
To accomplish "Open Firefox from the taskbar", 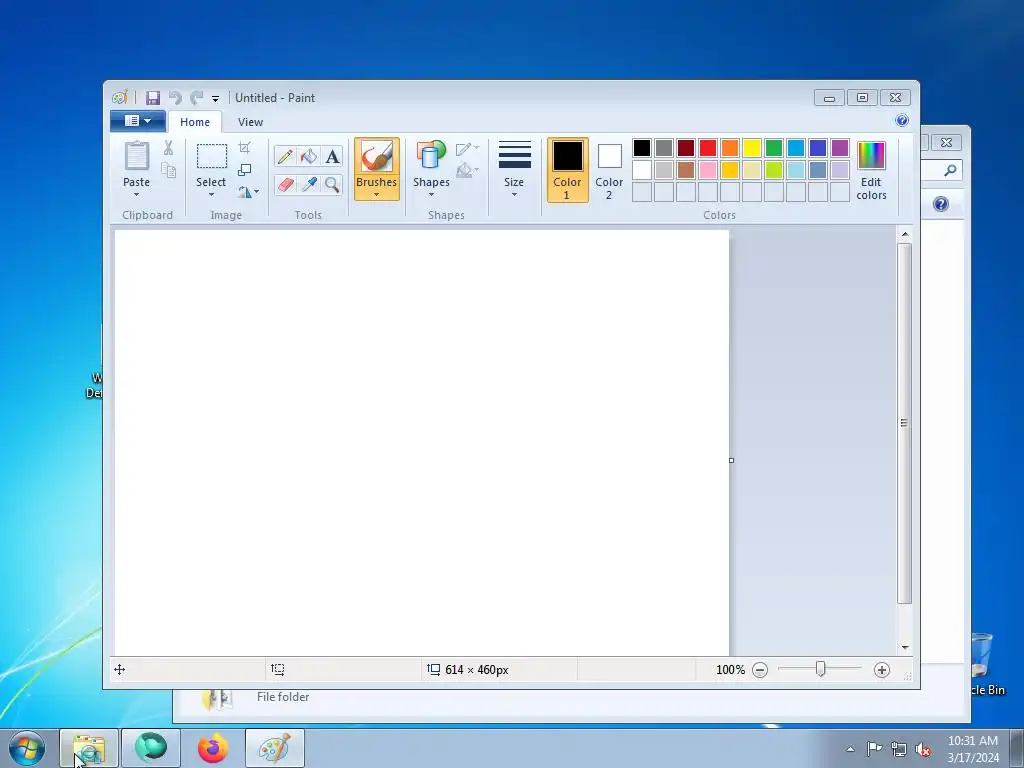I will [x=212, y=748].
